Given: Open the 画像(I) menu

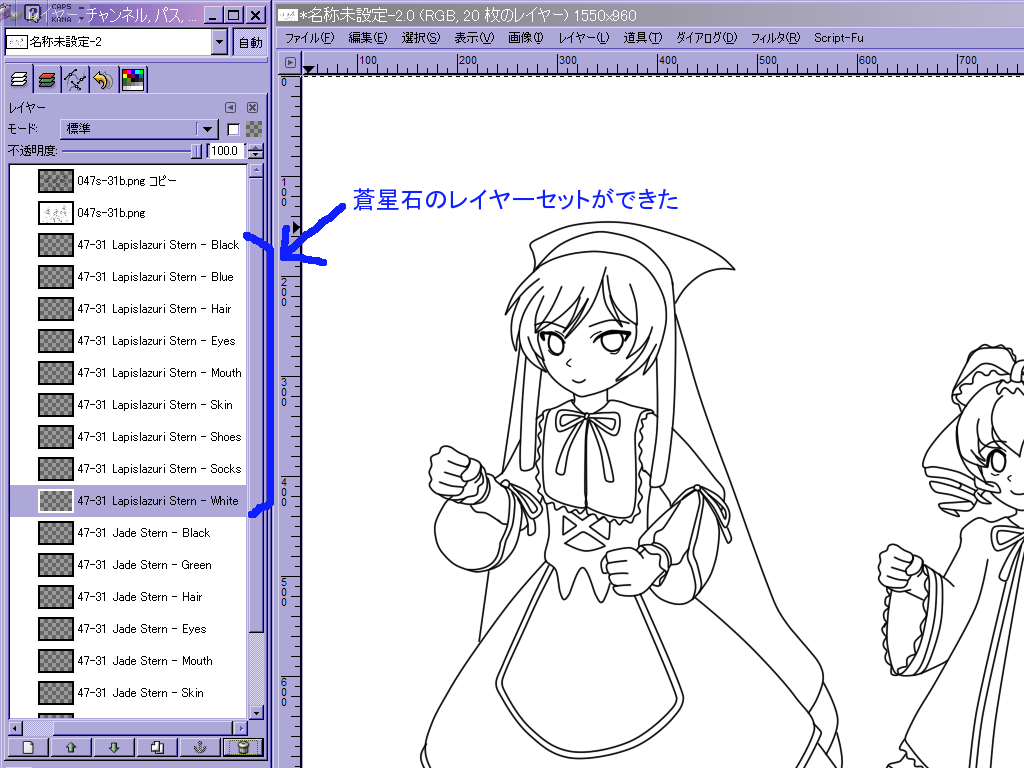Looking at the screenshot, I should click(526, 38).
